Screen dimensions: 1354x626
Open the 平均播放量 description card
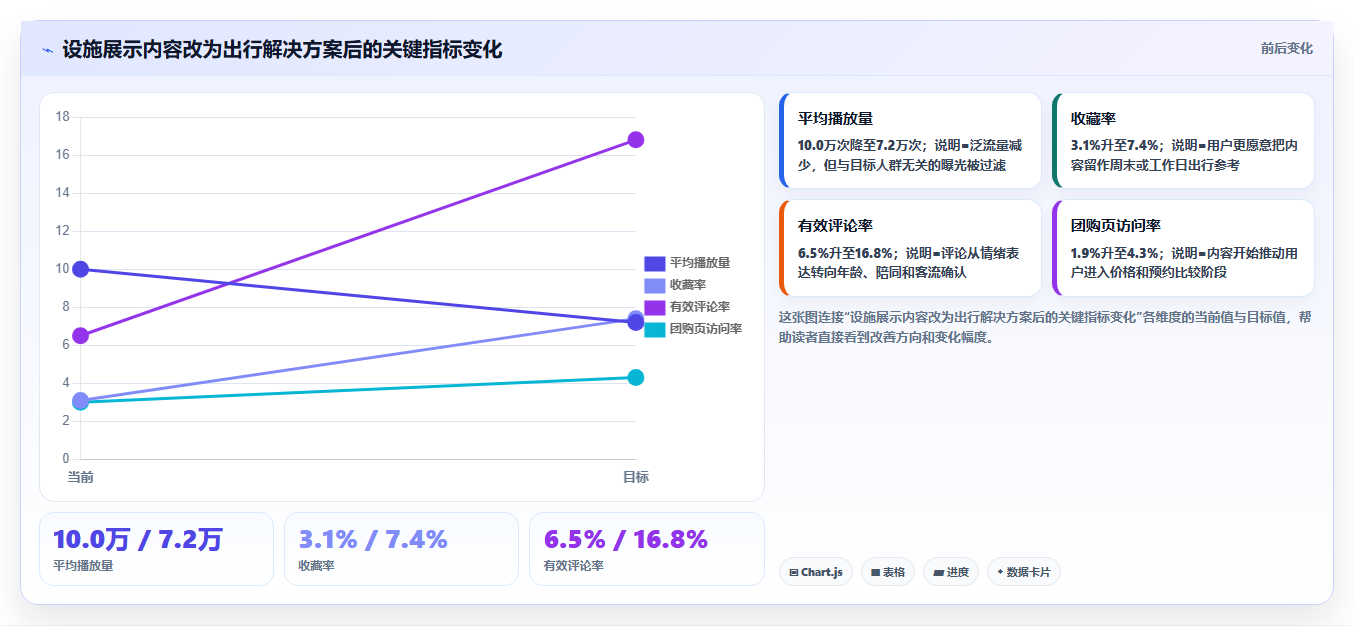[x=911, y=141]
